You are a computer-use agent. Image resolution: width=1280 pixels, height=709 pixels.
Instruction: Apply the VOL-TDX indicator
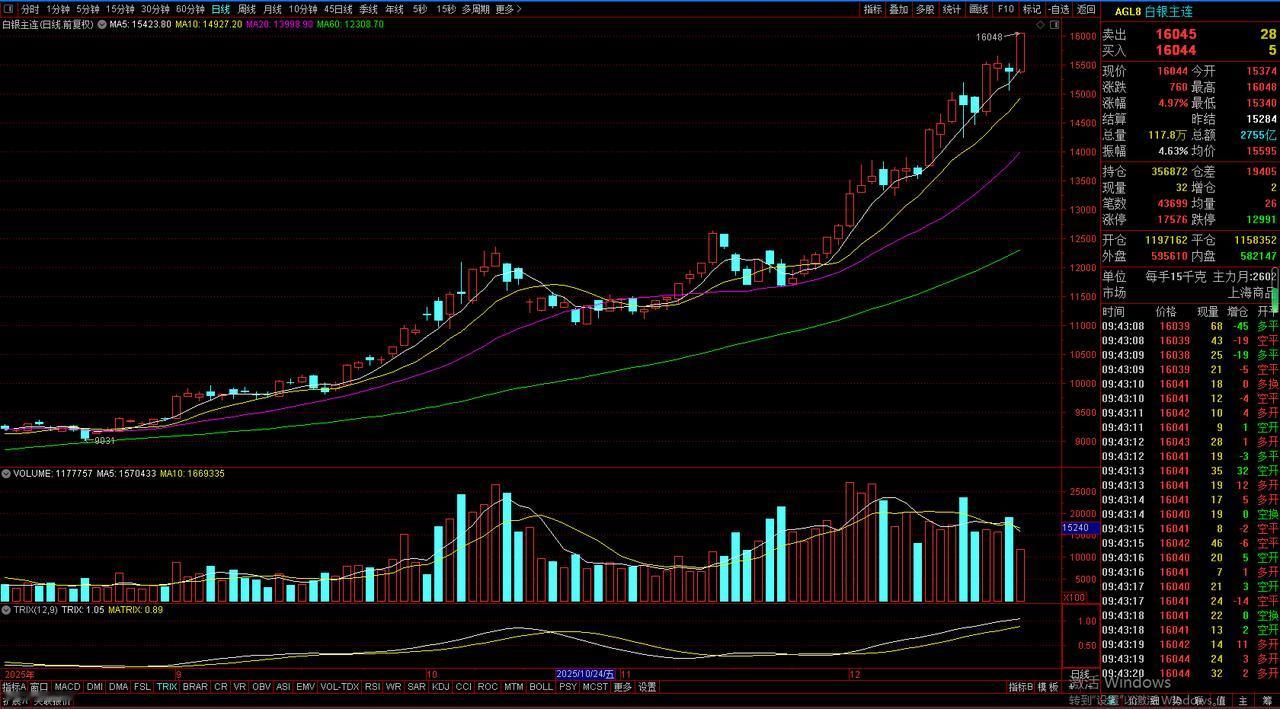339,687
